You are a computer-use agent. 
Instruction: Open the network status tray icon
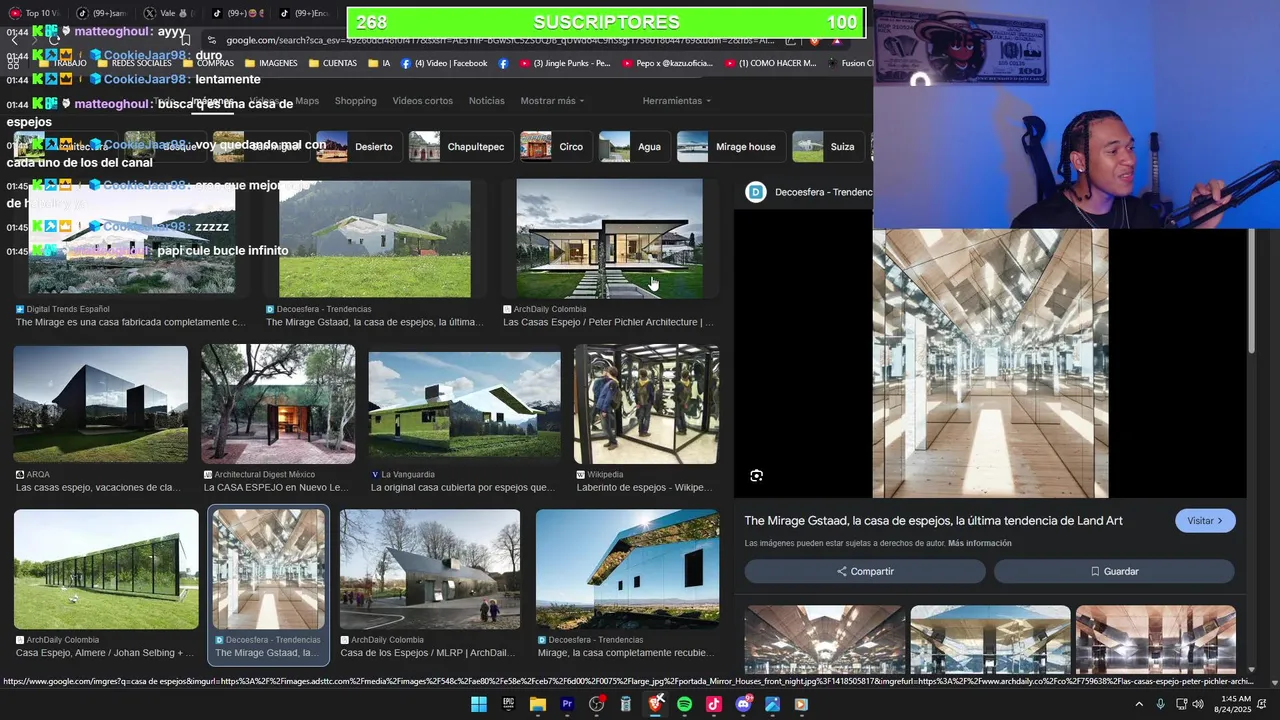(1181, 704)
